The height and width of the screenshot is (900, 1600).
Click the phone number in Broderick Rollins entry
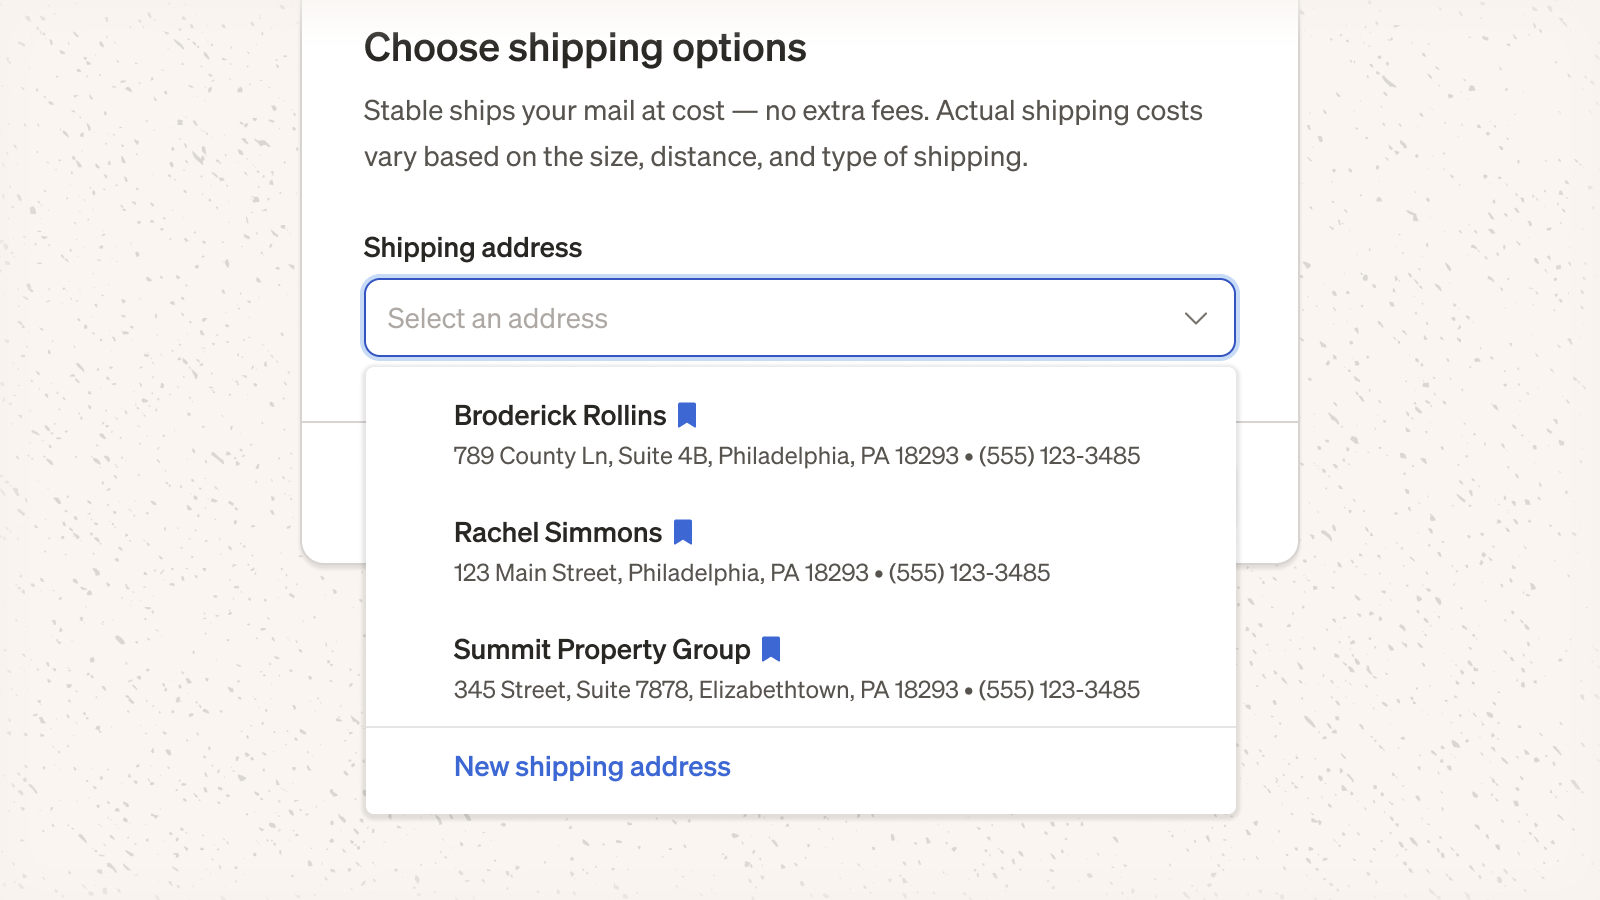pos(1059,456)
